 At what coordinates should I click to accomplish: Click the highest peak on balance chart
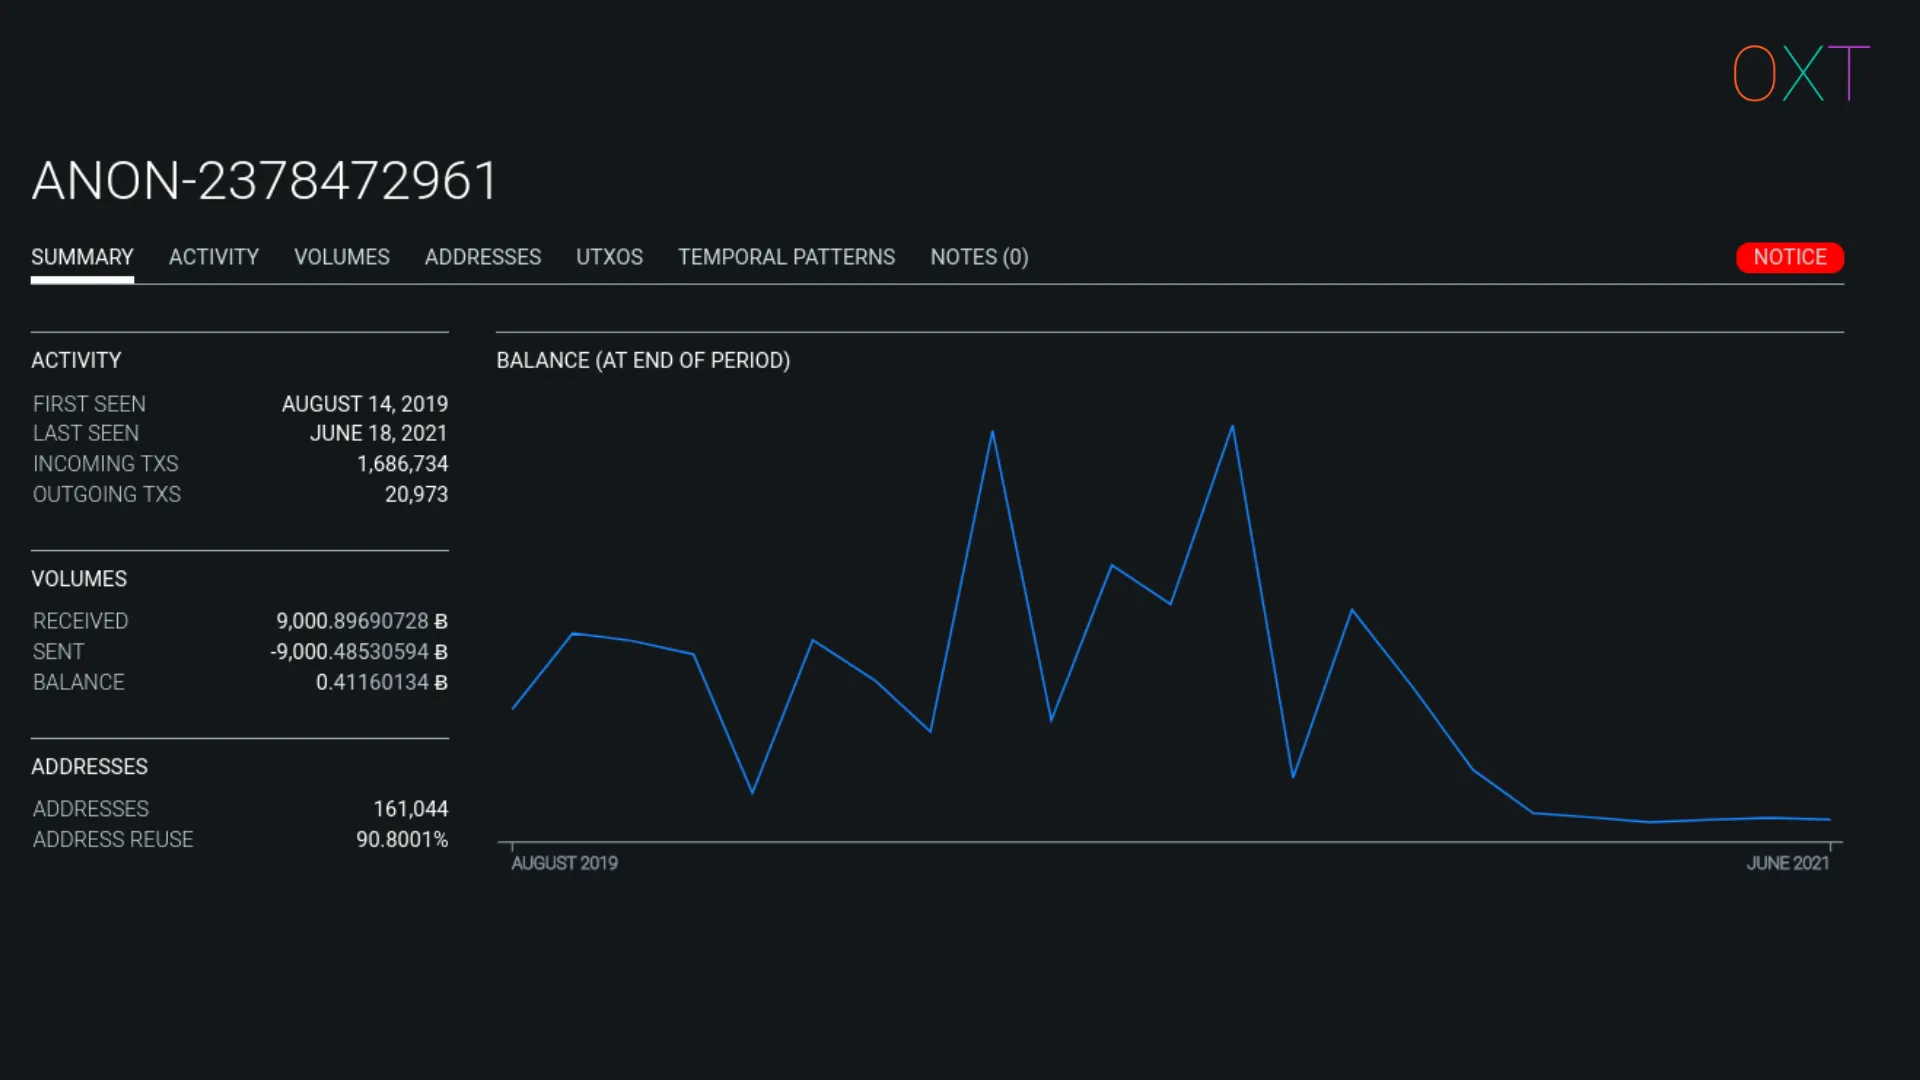pyautogui.click(x=1232, y=427)
